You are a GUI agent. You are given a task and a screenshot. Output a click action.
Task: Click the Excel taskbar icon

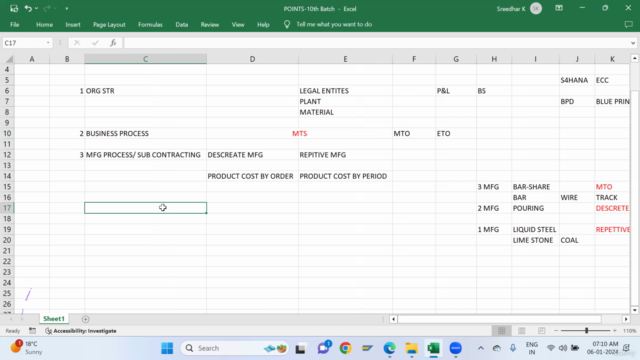(433, 348)
